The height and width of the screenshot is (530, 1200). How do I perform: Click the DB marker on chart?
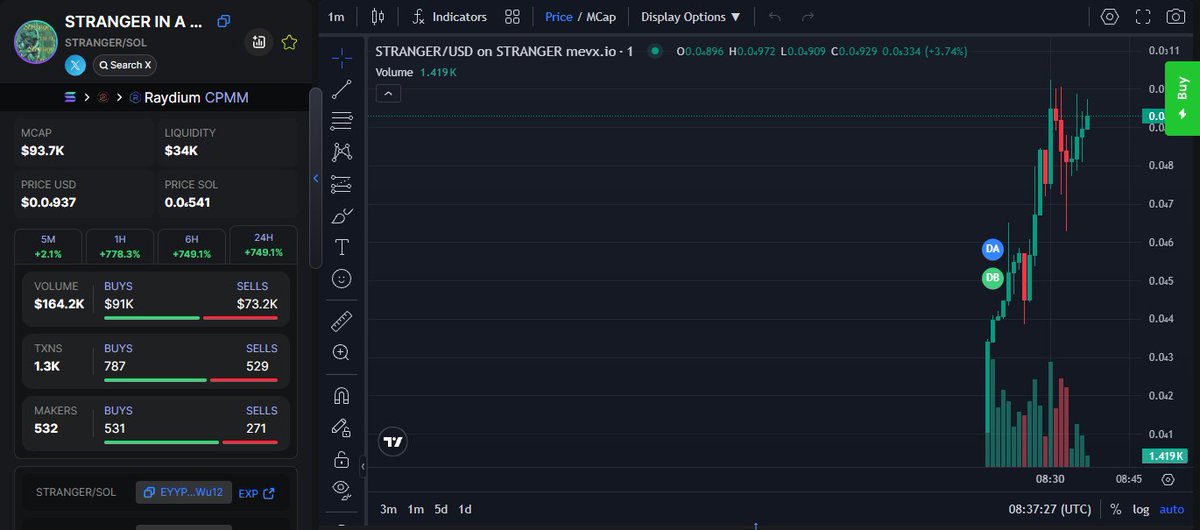pyautogui.click(x=992, y=278)
